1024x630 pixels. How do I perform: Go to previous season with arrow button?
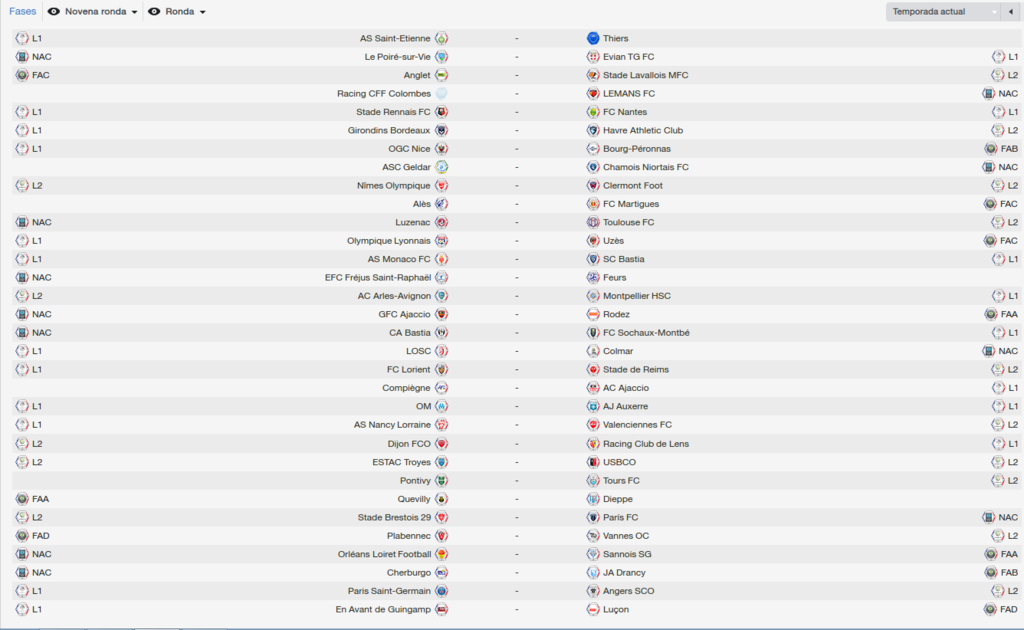[x=1011, y=12]
